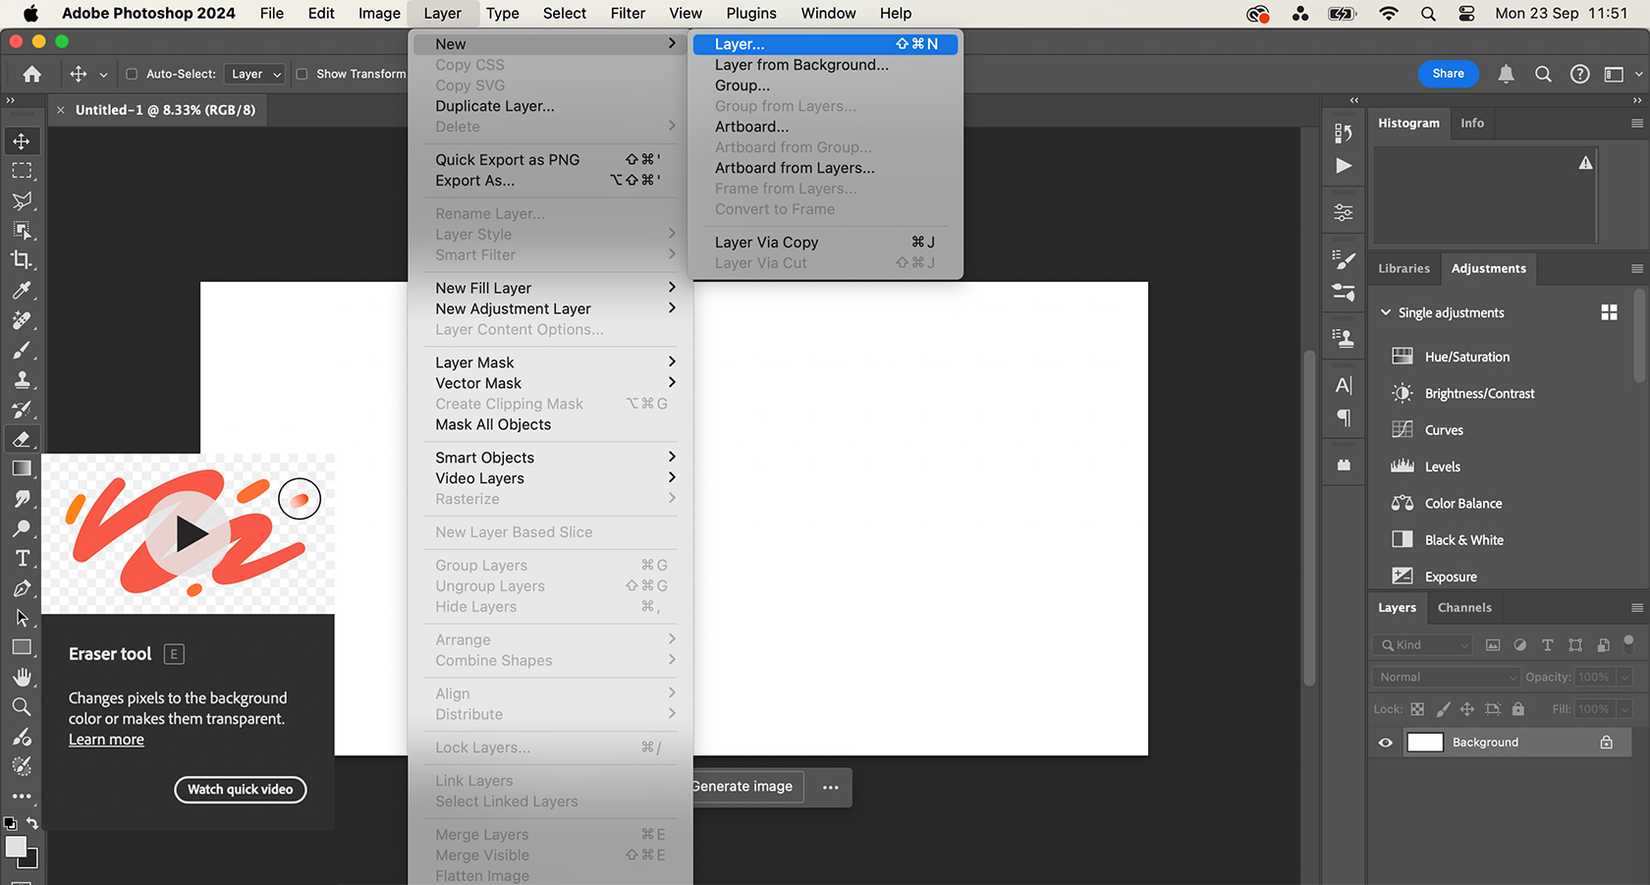Open the Auto-Select Layer dropdown

click(255, 74)
